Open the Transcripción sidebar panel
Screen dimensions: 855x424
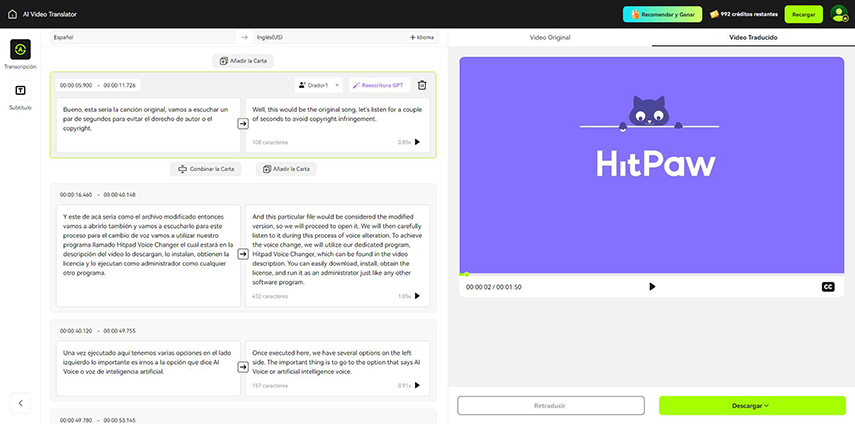(x=20, y=52)
